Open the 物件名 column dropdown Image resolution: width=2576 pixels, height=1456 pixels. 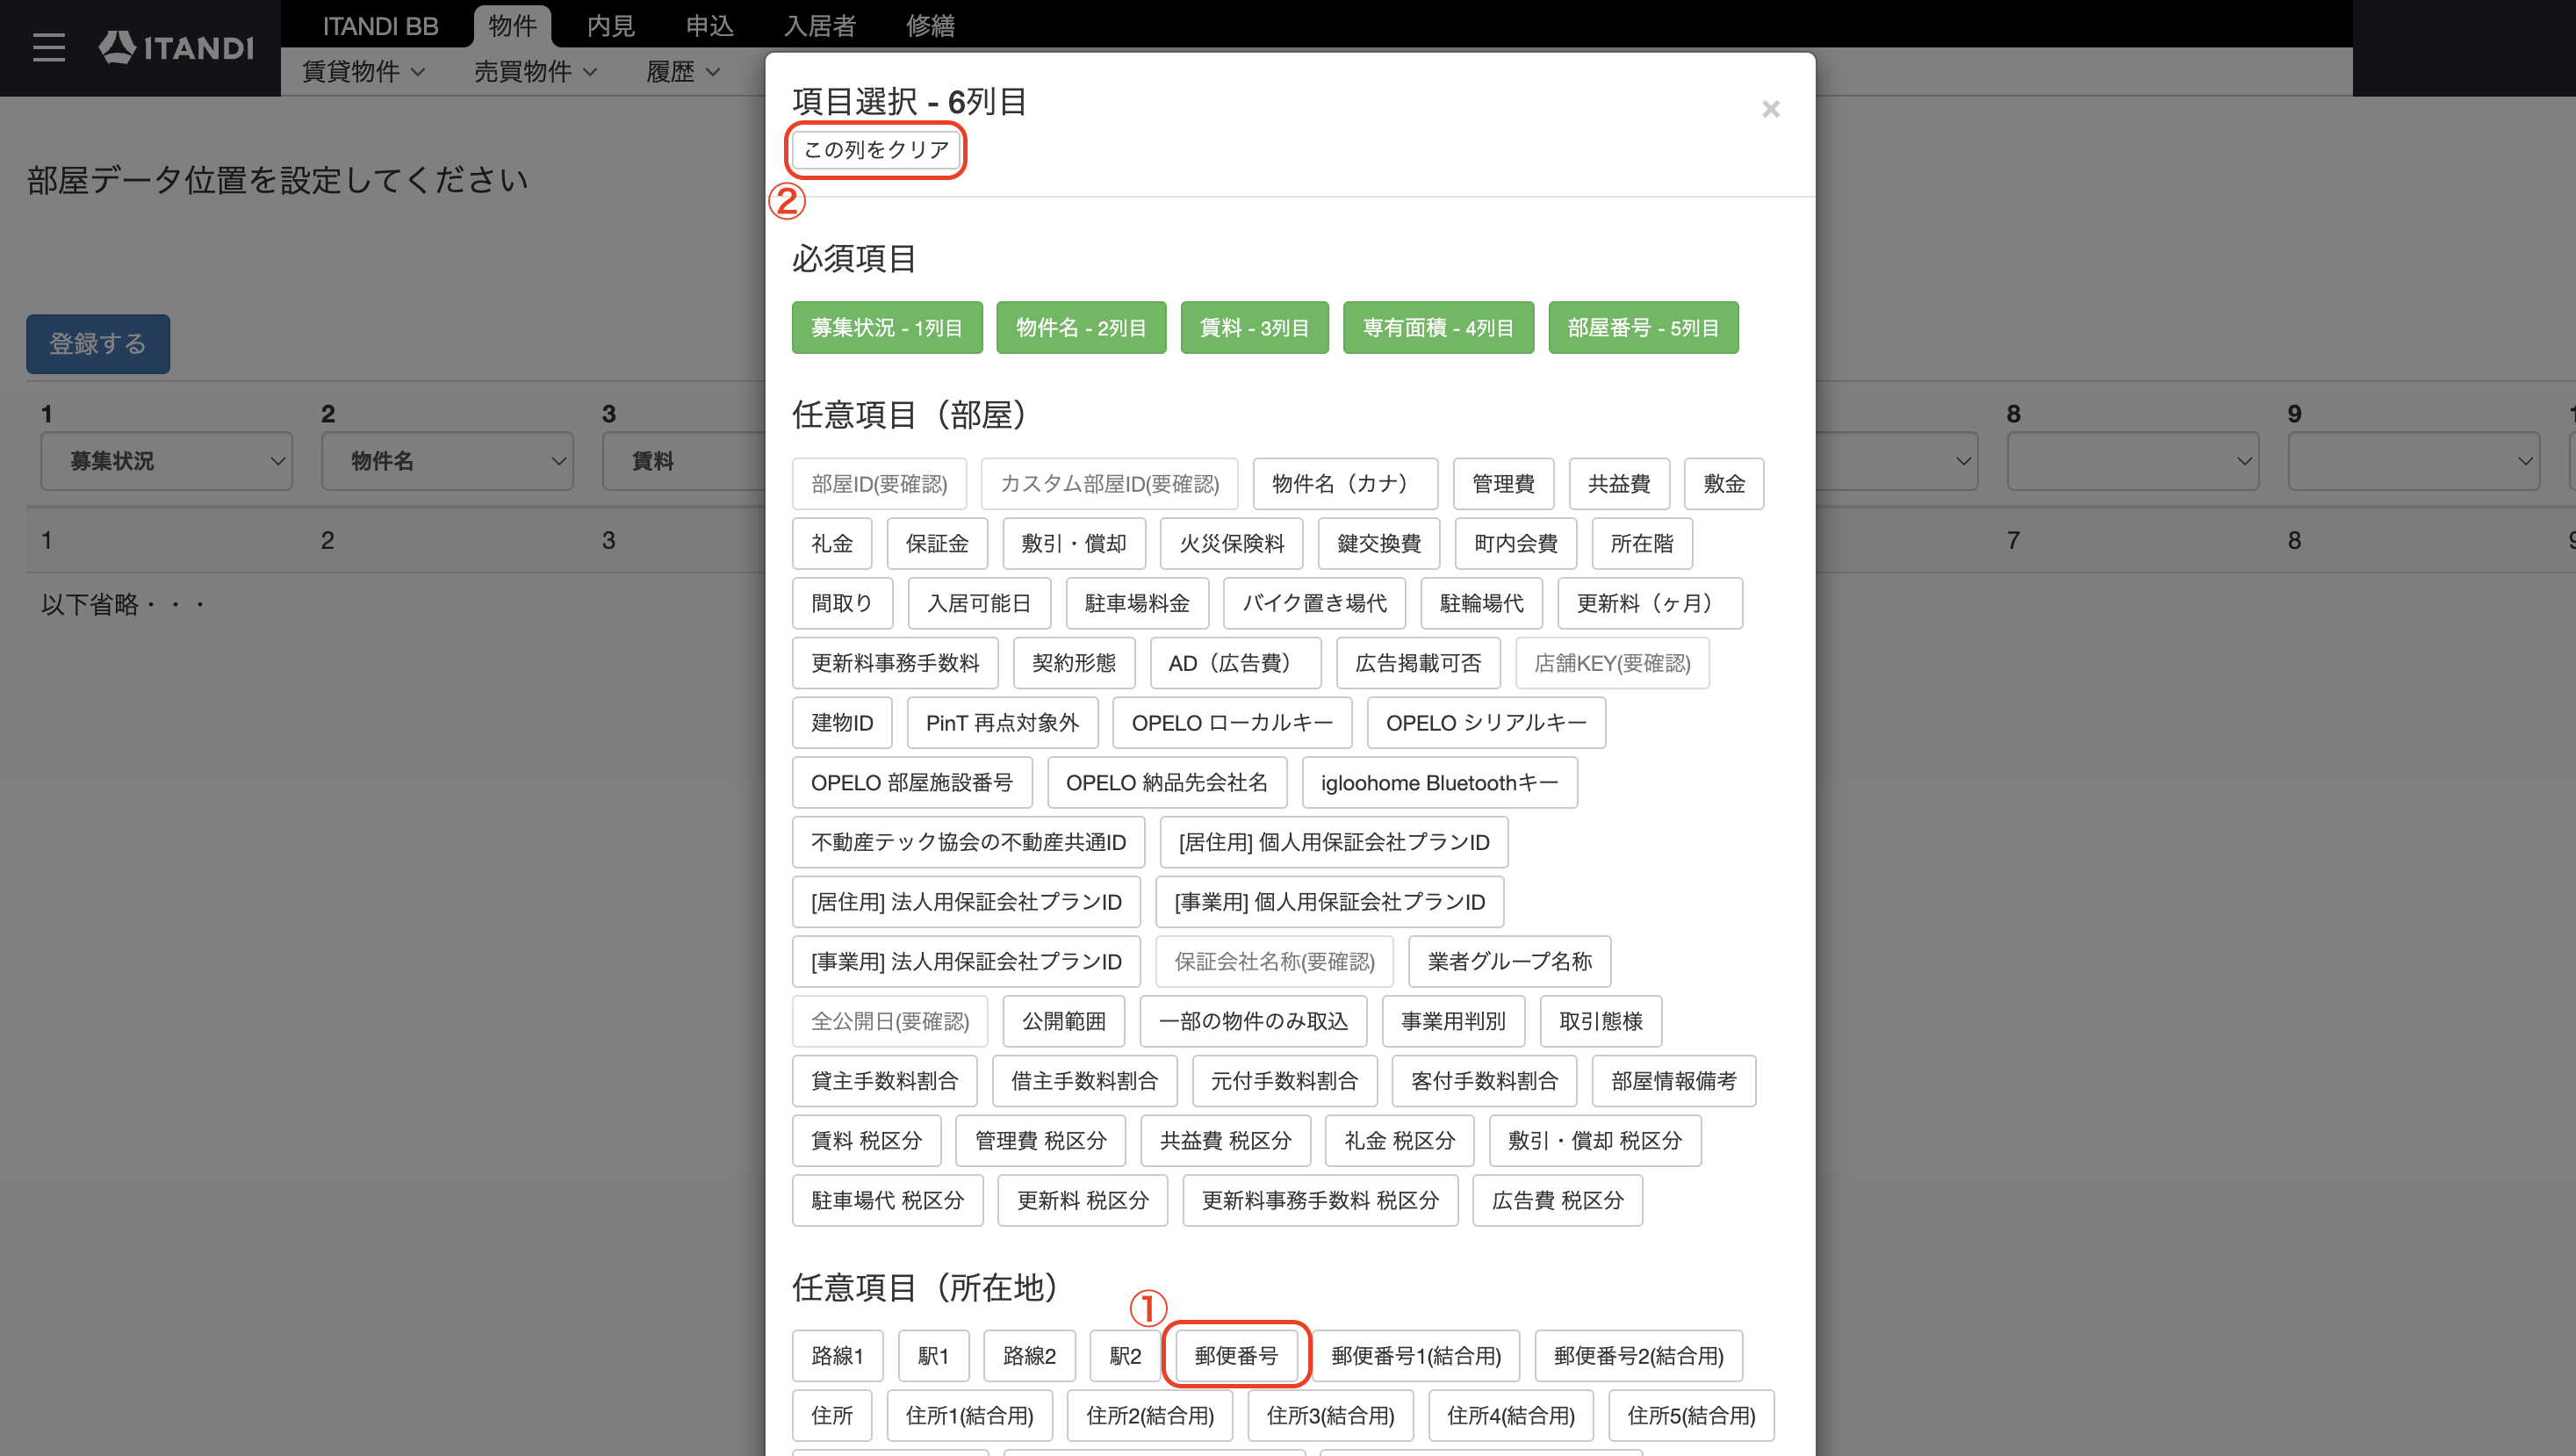[x=447, y=461]
